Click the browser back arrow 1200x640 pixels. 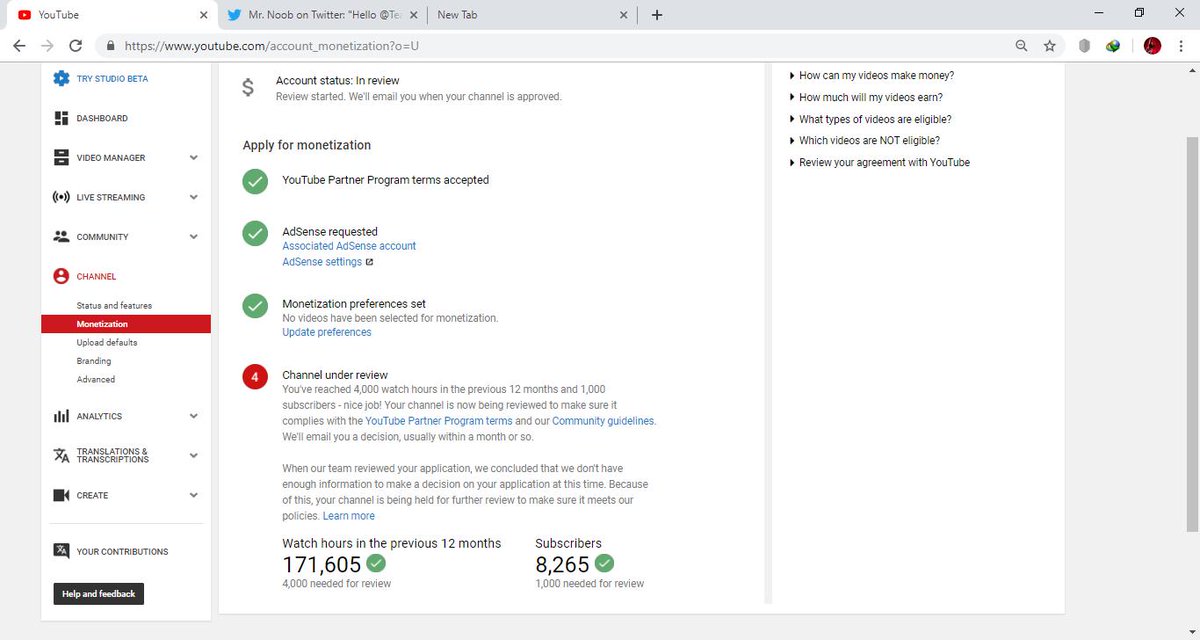pos(19,45)
